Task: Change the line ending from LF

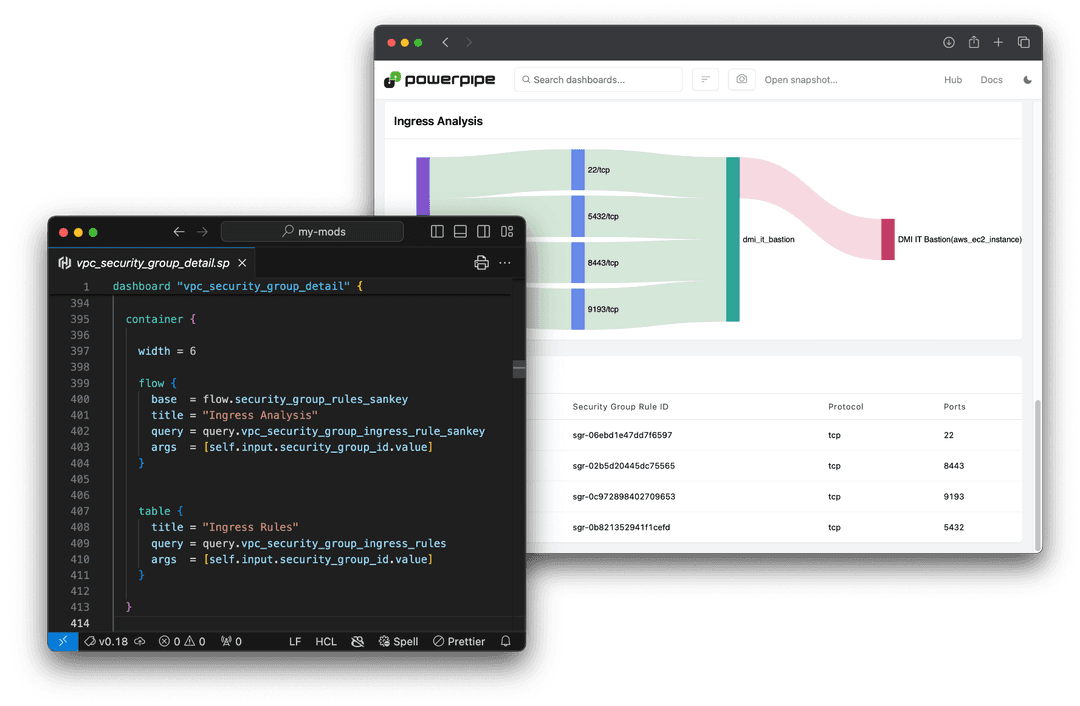Action: pyautogui.click(x=294, y=641)
